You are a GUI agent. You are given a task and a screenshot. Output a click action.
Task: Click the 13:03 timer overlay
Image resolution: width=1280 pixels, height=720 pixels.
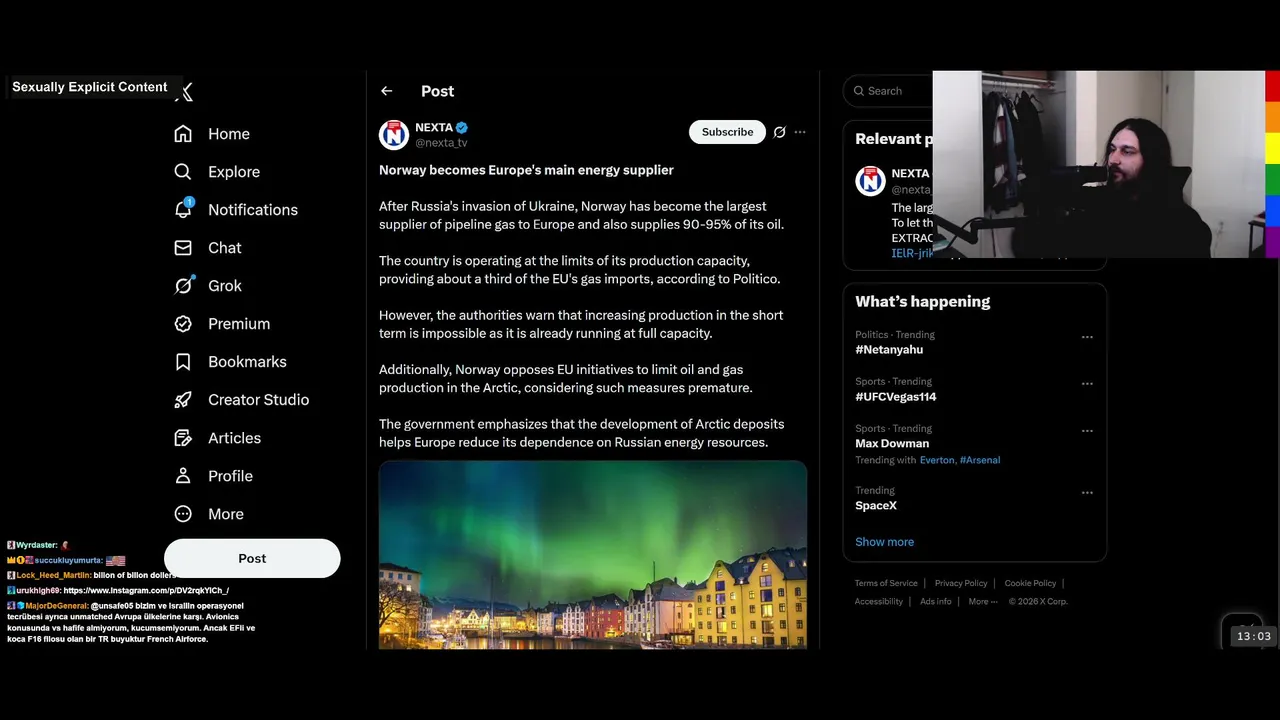pyautogui.click(x=1253, y=636)
